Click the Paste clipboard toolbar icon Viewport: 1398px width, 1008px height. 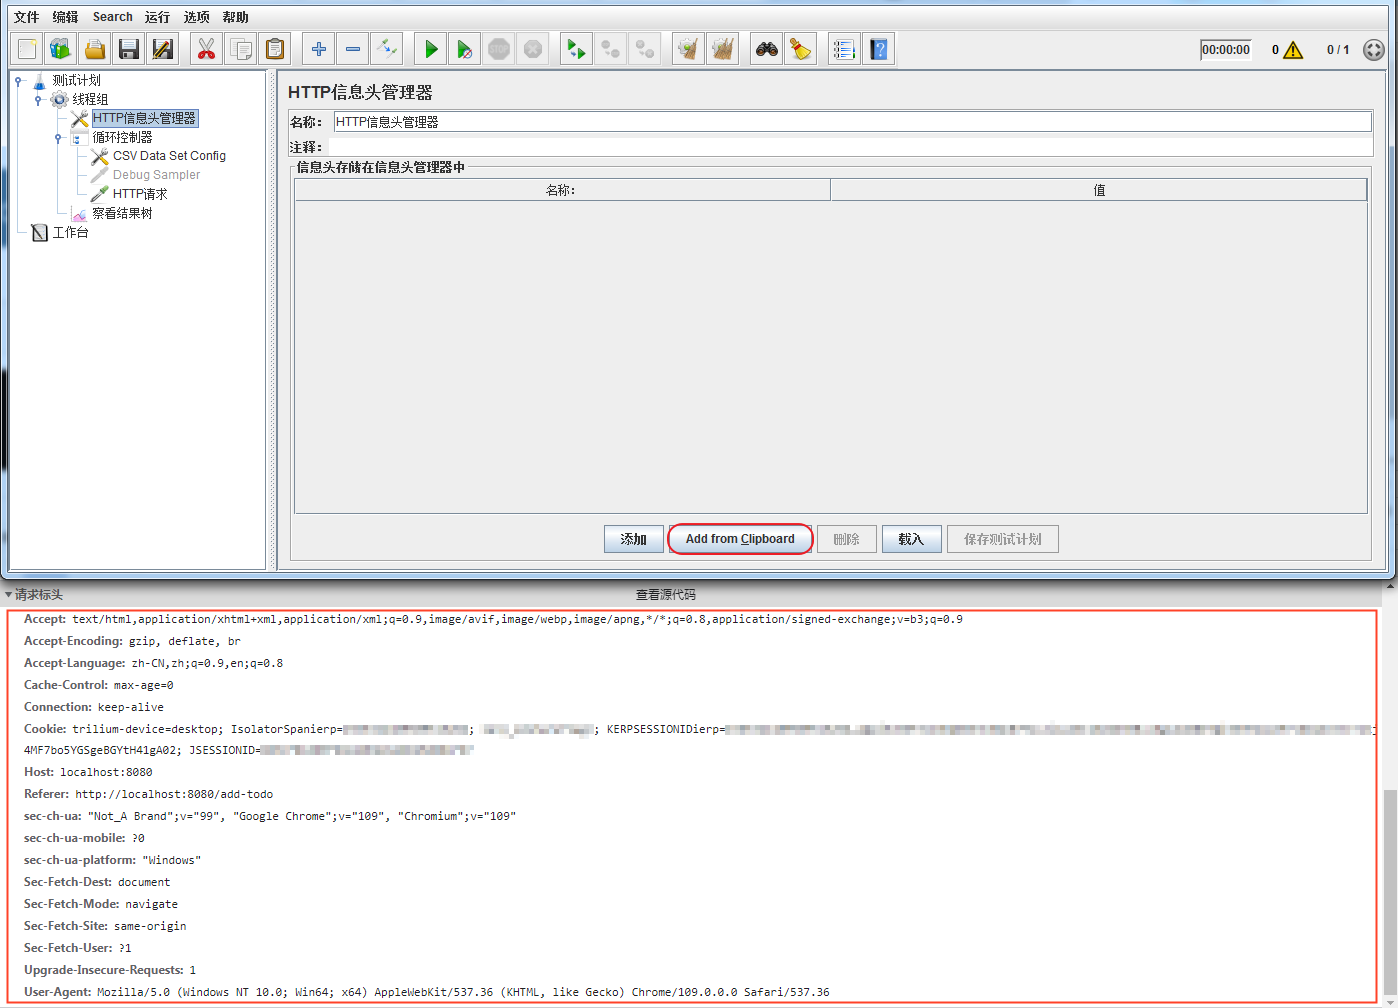[275, 49]
